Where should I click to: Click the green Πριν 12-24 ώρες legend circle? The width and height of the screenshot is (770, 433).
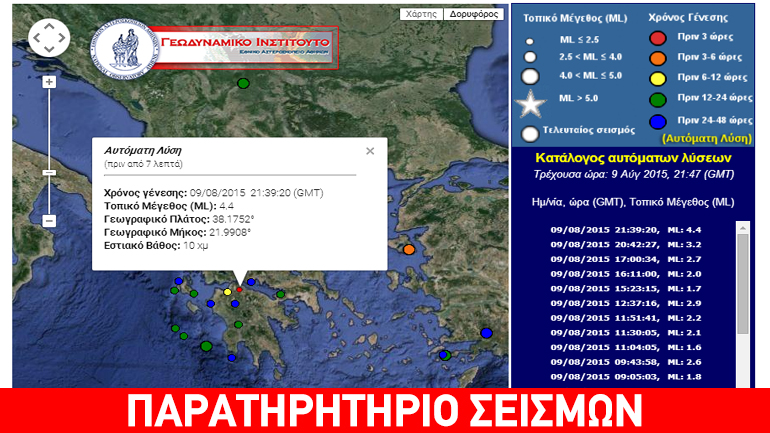pyautogui.click(x=658, y=100)
